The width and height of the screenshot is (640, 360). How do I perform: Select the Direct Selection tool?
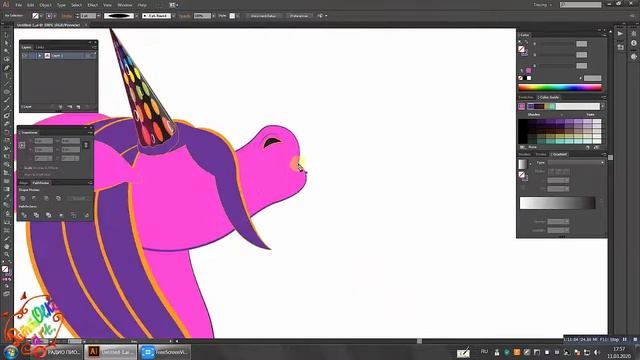point(6,43)
